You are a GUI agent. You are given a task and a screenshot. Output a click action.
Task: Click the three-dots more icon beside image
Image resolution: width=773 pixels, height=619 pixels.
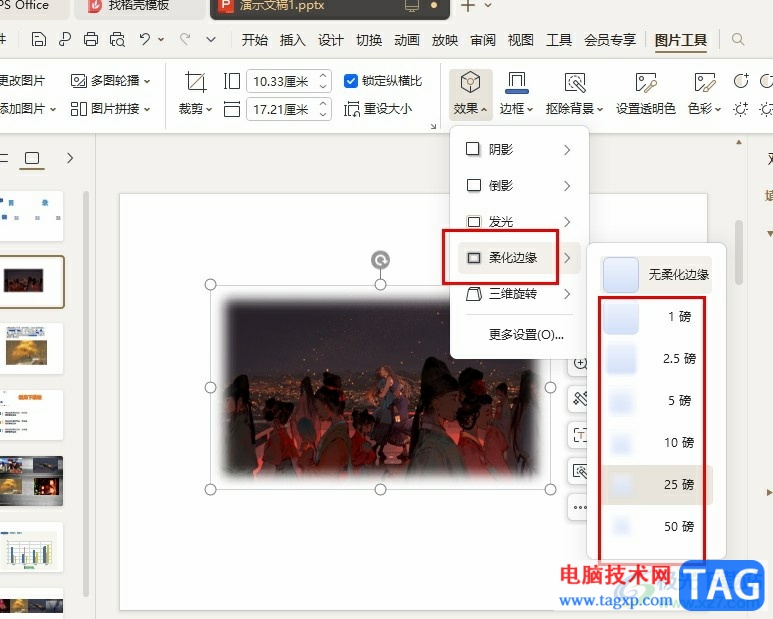pos(580,507)
